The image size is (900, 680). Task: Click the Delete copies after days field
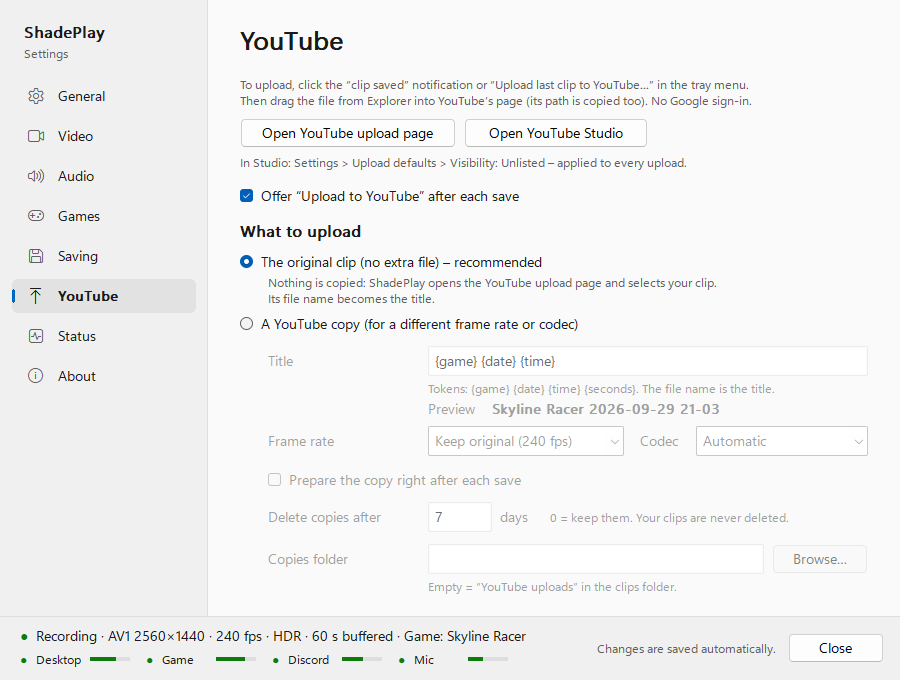coord(460,517)
